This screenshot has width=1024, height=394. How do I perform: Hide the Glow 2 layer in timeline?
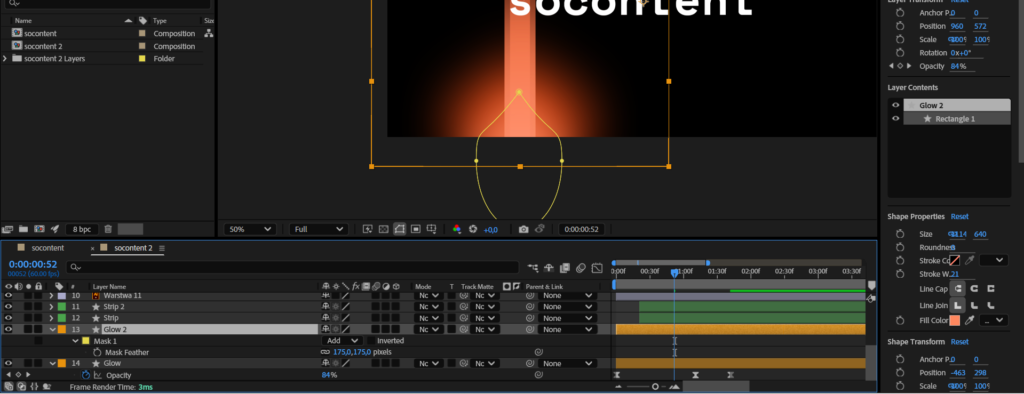[8, 329]
